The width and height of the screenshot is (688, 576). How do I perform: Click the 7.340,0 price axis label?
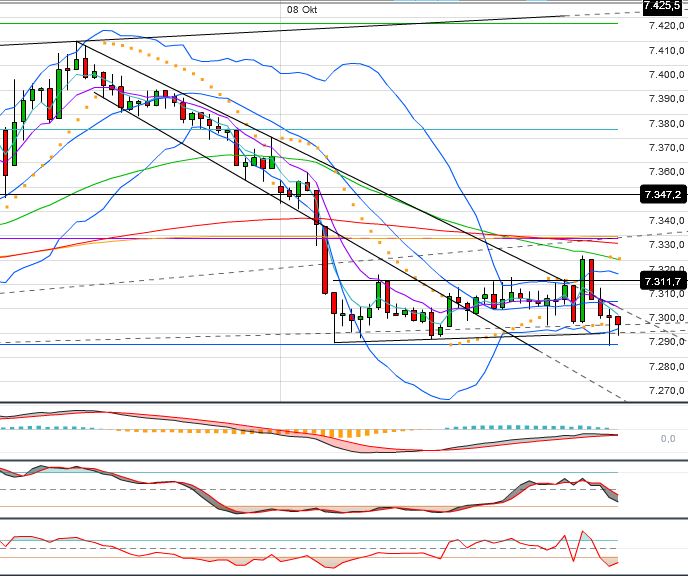[666, 220]
